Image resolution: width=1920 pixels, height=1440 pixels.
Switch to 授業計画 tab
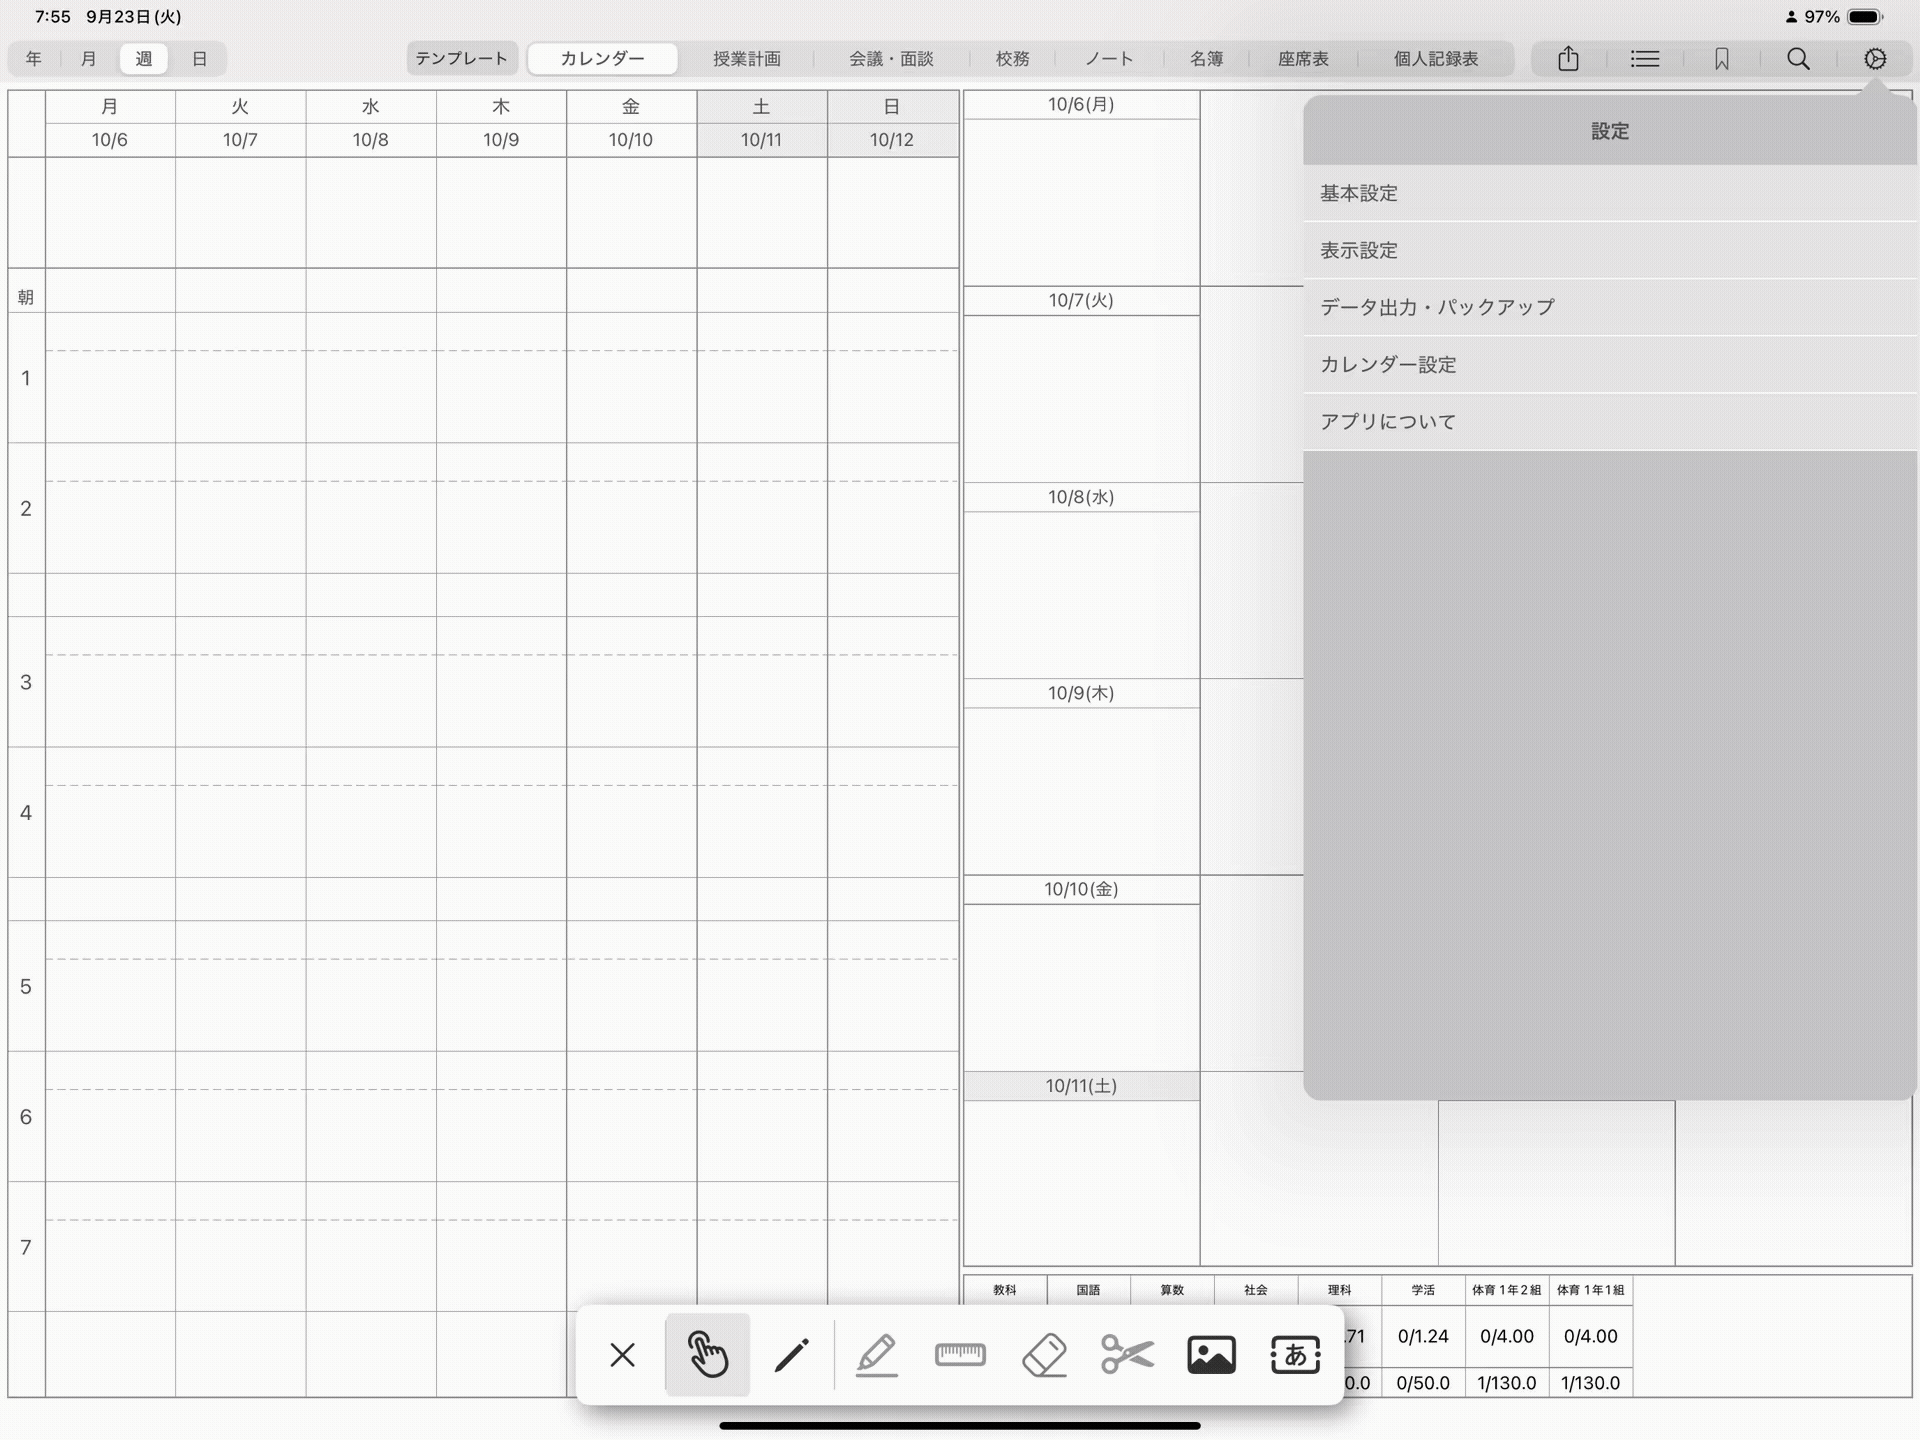pyautogui.click(x=746, y=59)
